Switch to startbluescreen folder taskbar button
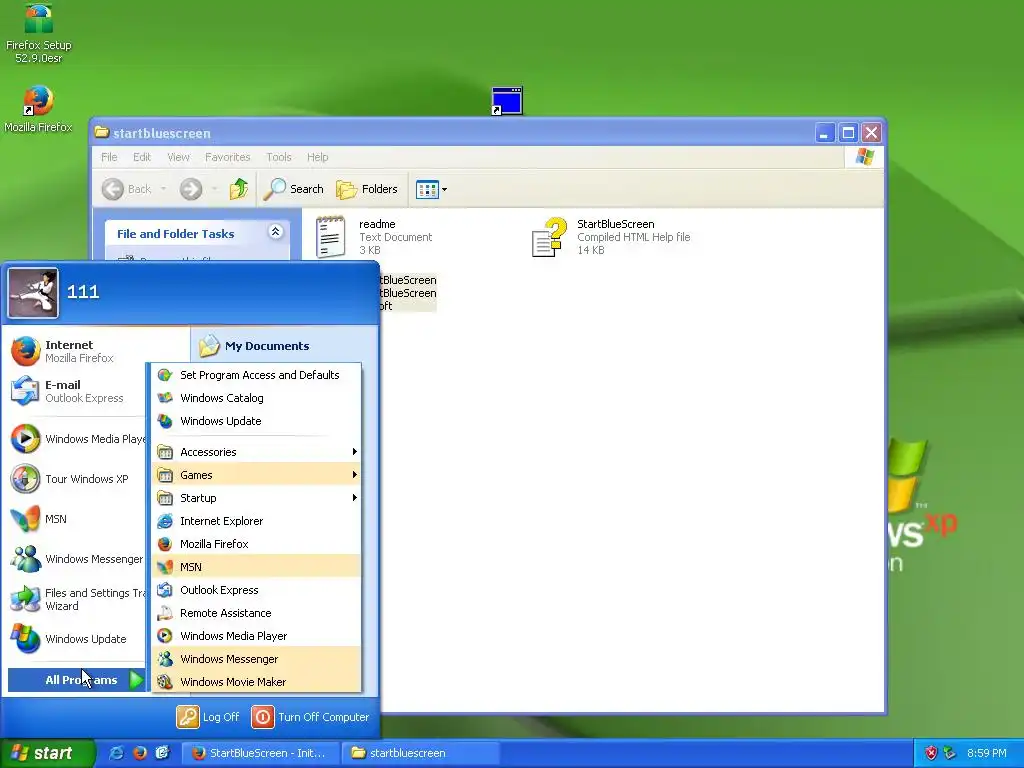Viewport: 1024px width, 768px height. (422, 753)
